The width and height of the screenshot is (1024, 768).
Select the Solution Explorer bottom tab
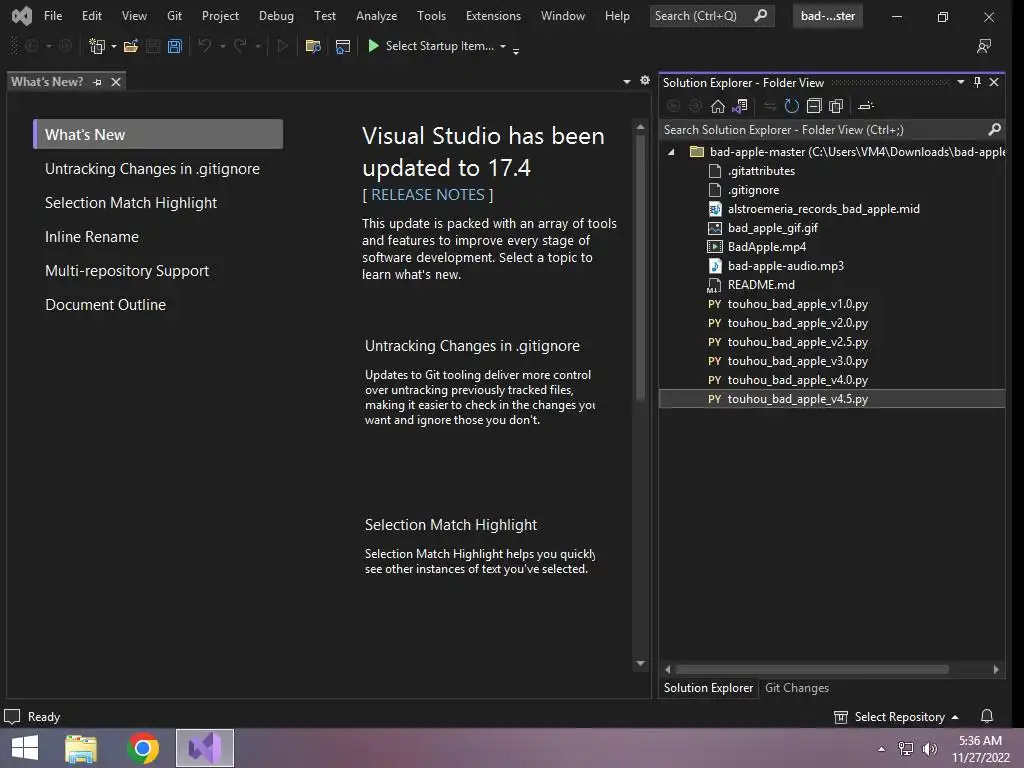pos(709,688)
